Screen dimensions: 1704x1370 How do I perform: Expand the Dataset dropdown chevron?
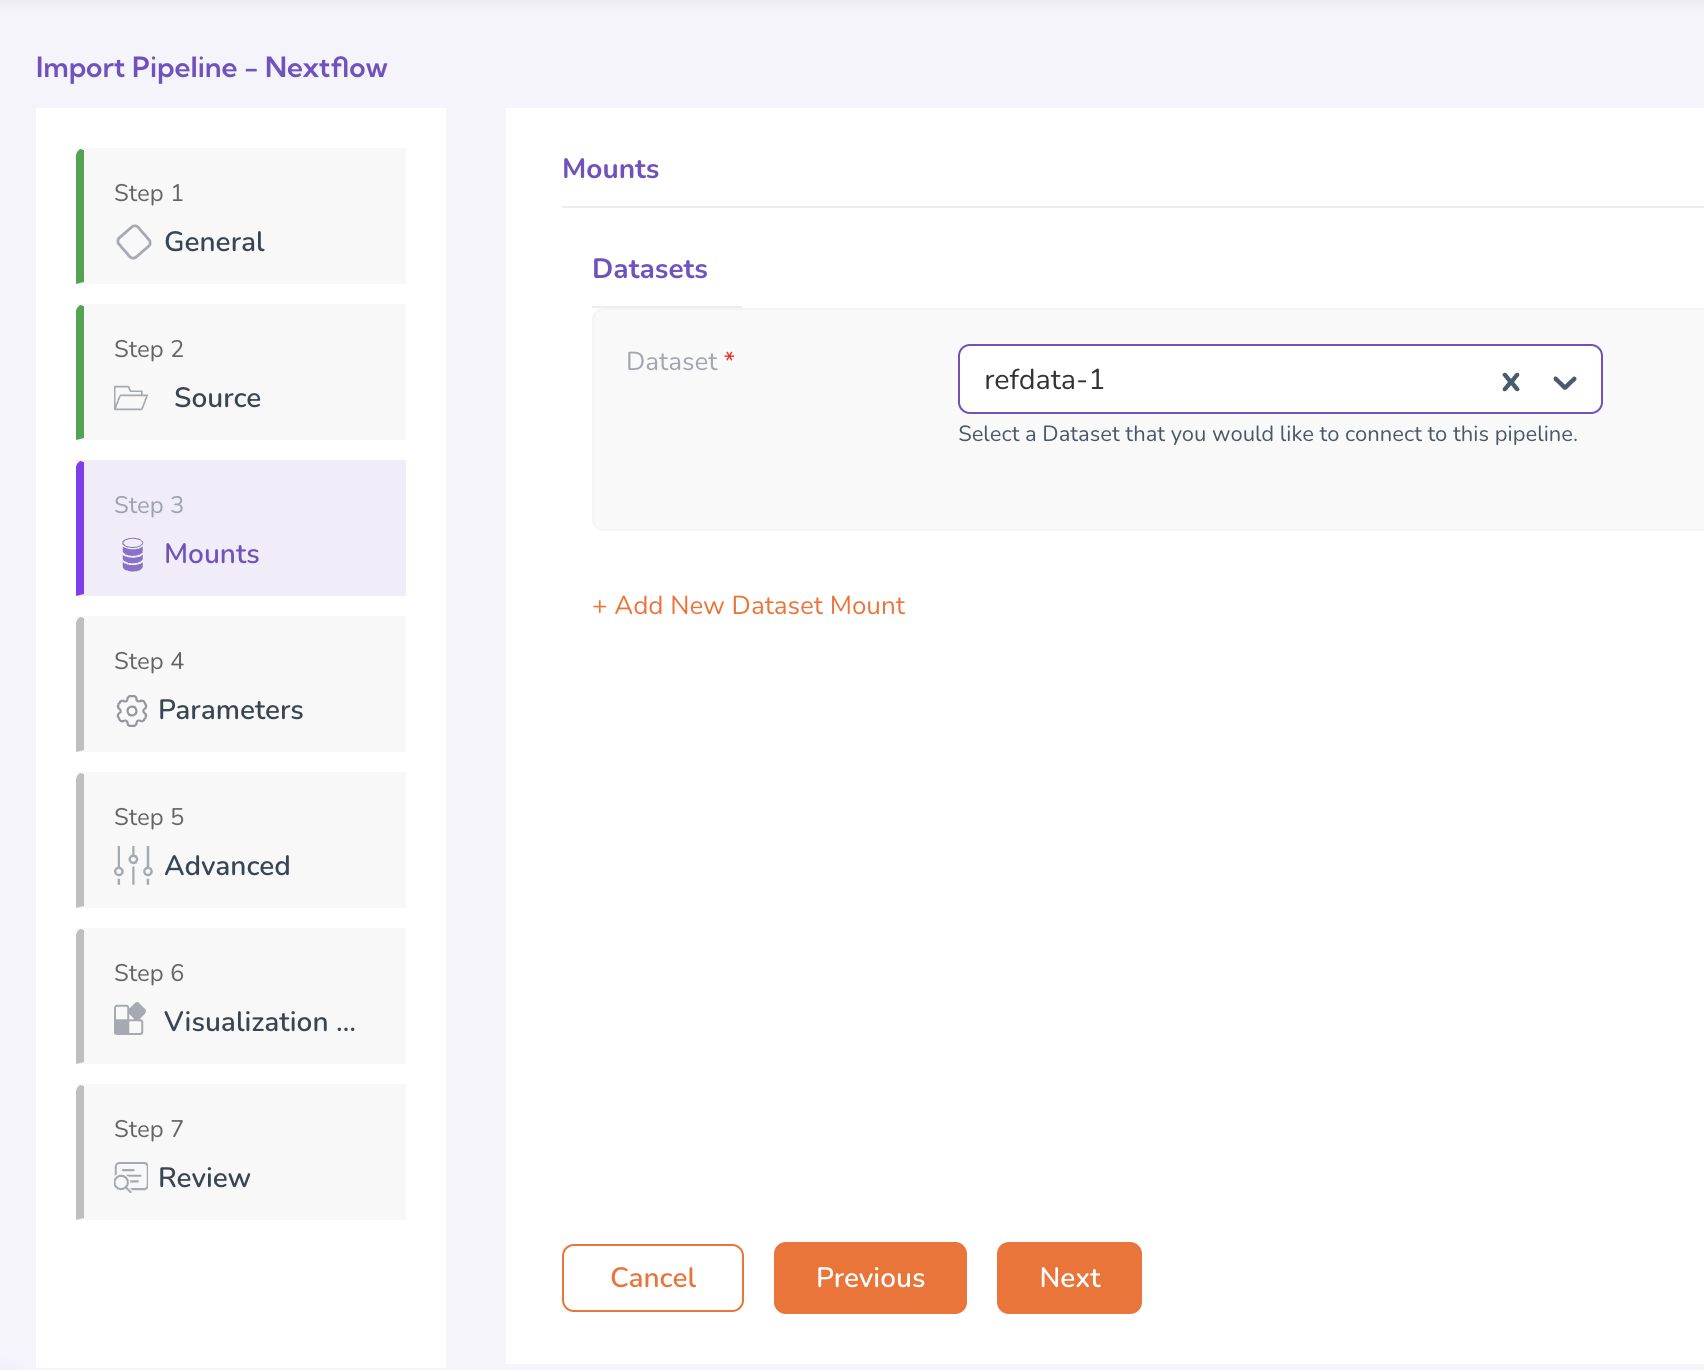pos(1564,381)
